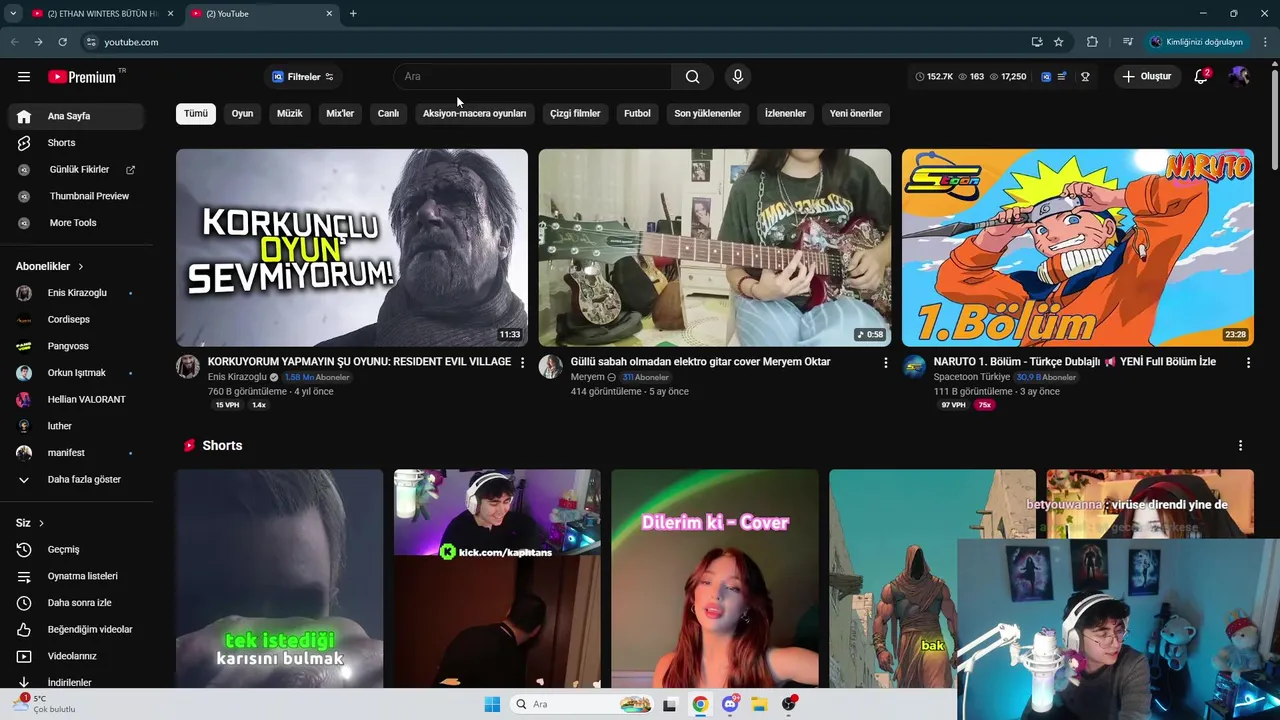The image size is (1280, 720).
Task: Select the Futbol filter chip
Action: 637,113
